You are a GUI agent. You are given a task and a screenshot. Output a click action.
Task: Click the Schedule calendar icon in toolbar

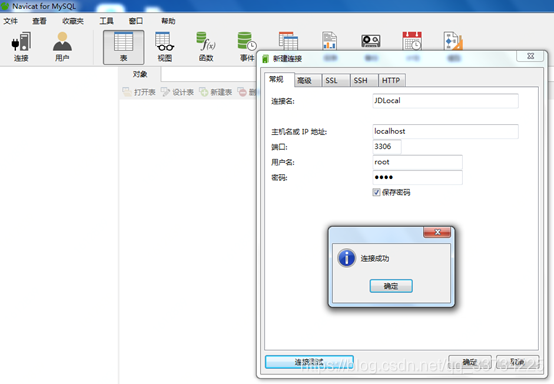click(x=412, y=41)
